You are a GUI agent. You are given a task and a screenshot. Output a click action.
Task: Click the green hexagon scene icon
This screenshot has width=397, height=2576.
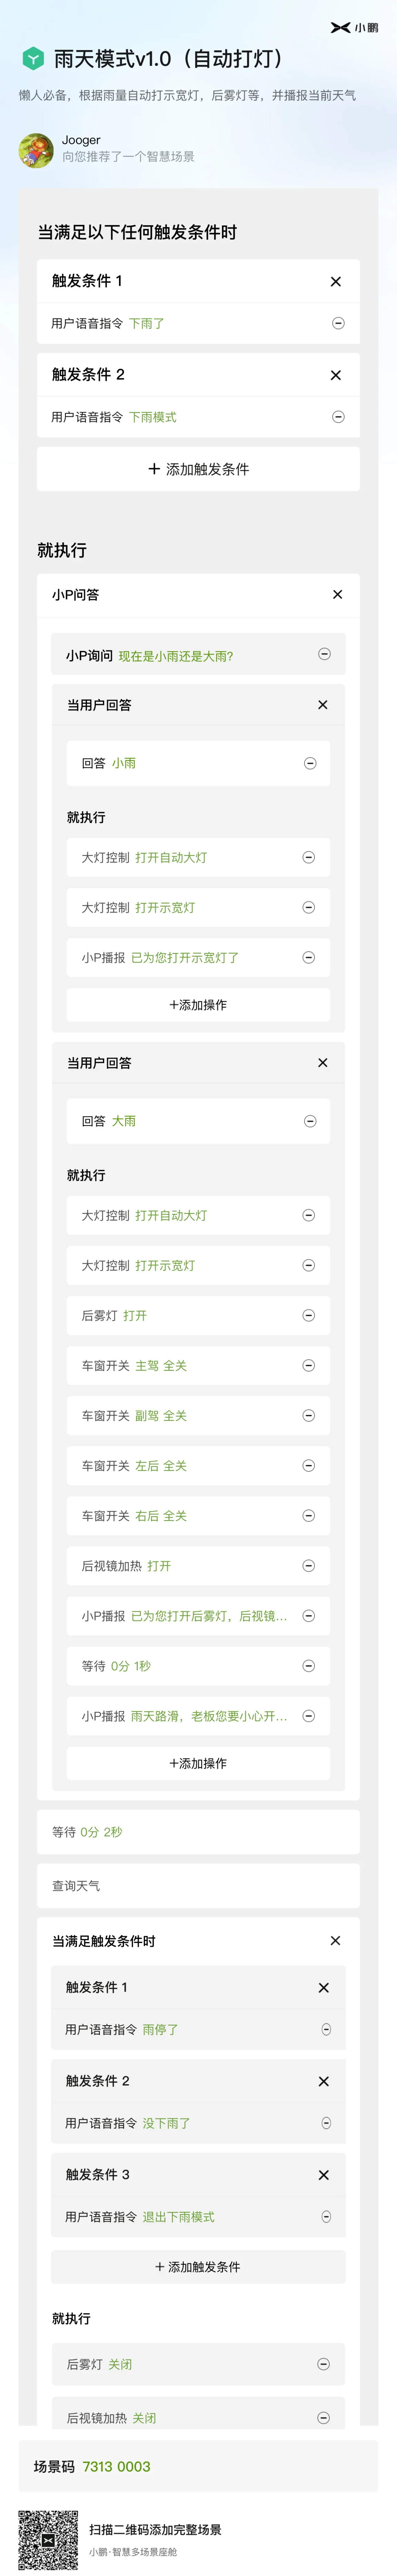(x=33, y=59)
